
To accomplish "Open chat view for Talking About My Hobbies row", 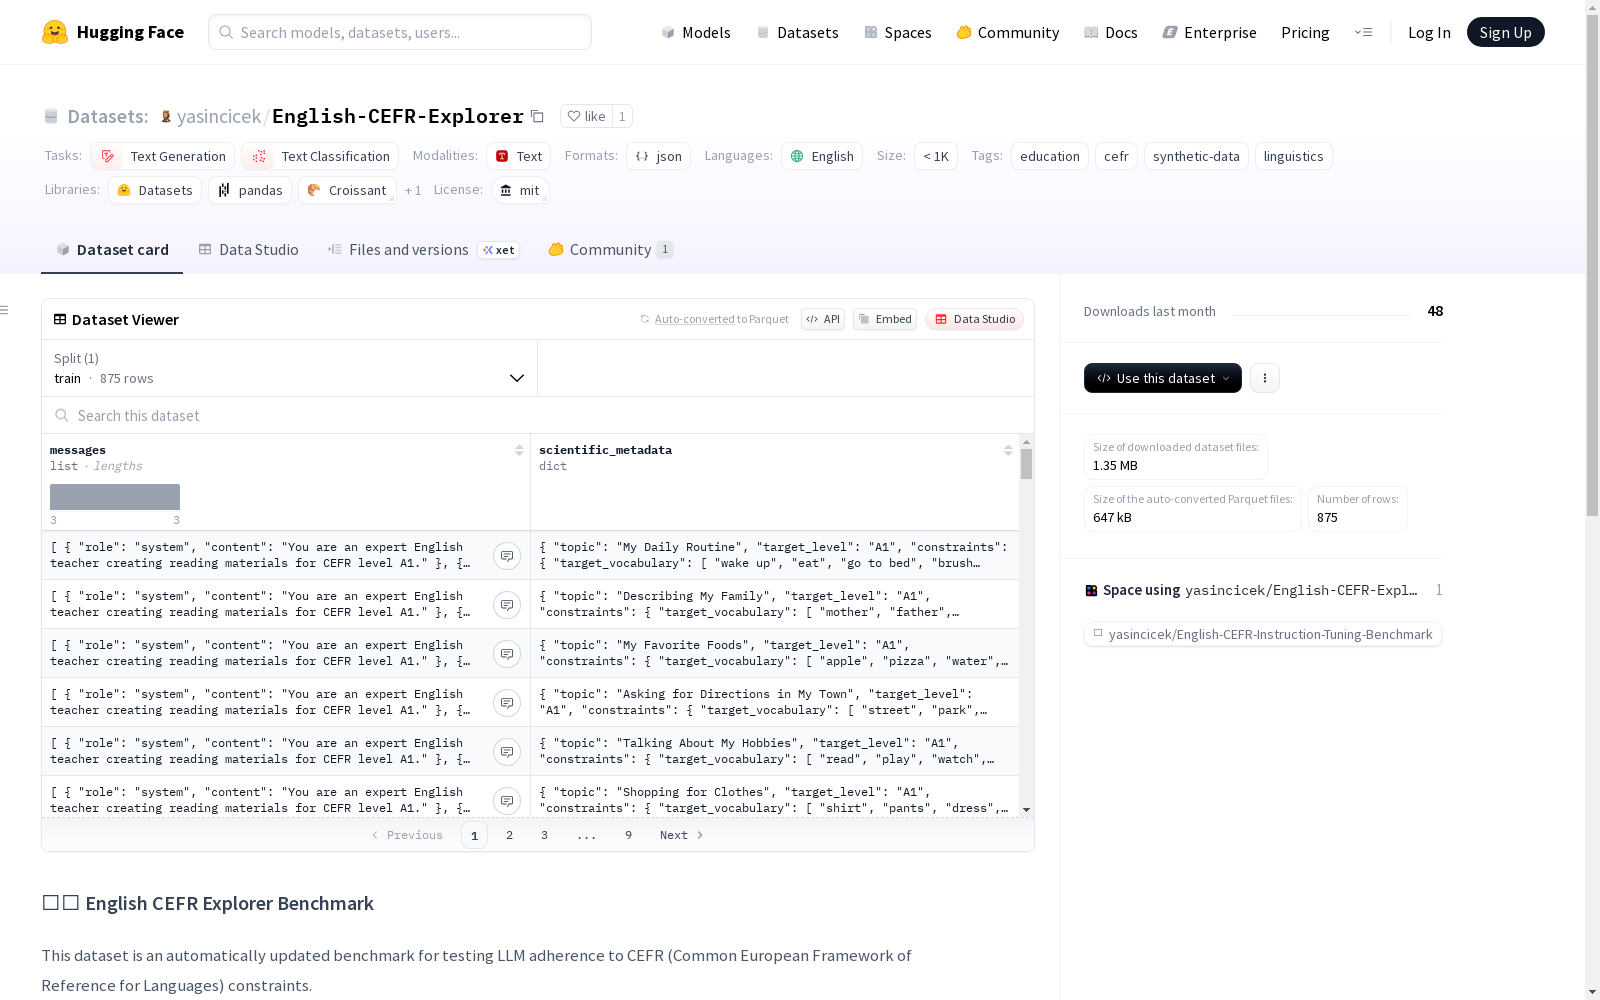I will point(507,752).
